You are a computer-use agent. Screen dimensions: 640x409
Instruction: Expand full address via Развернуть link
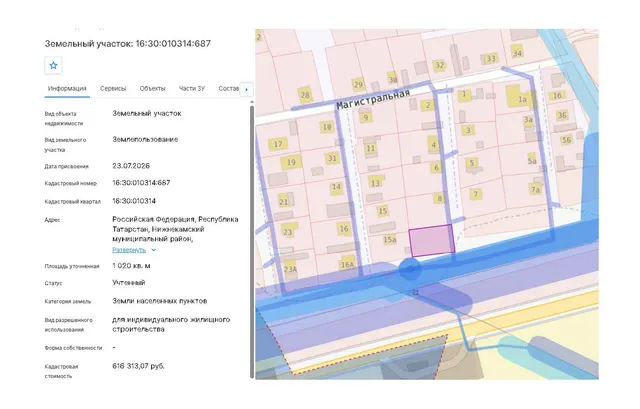coord(129,250)
